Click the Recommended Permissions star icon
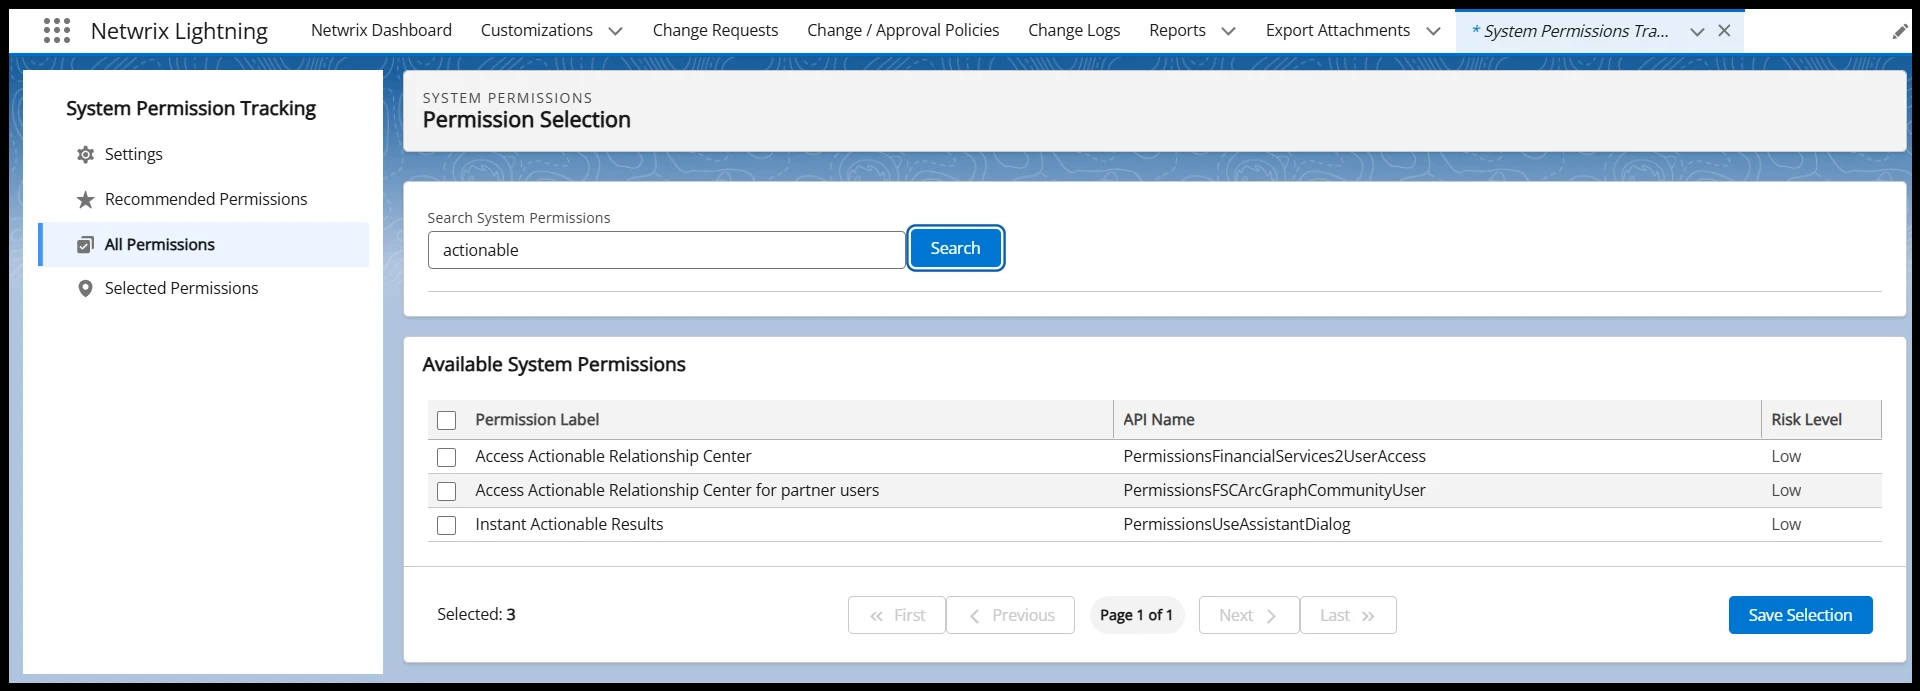 coord(86,200)
